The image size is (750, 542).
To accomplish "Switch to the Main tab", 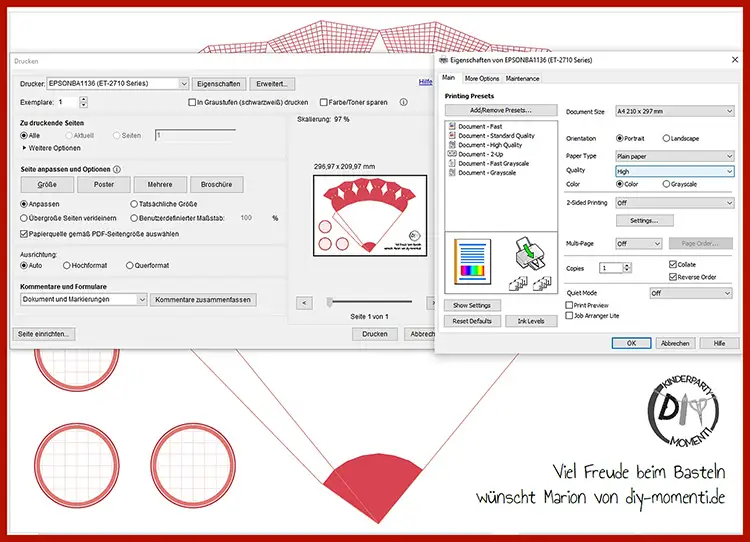I will click(x=448, y=77).
